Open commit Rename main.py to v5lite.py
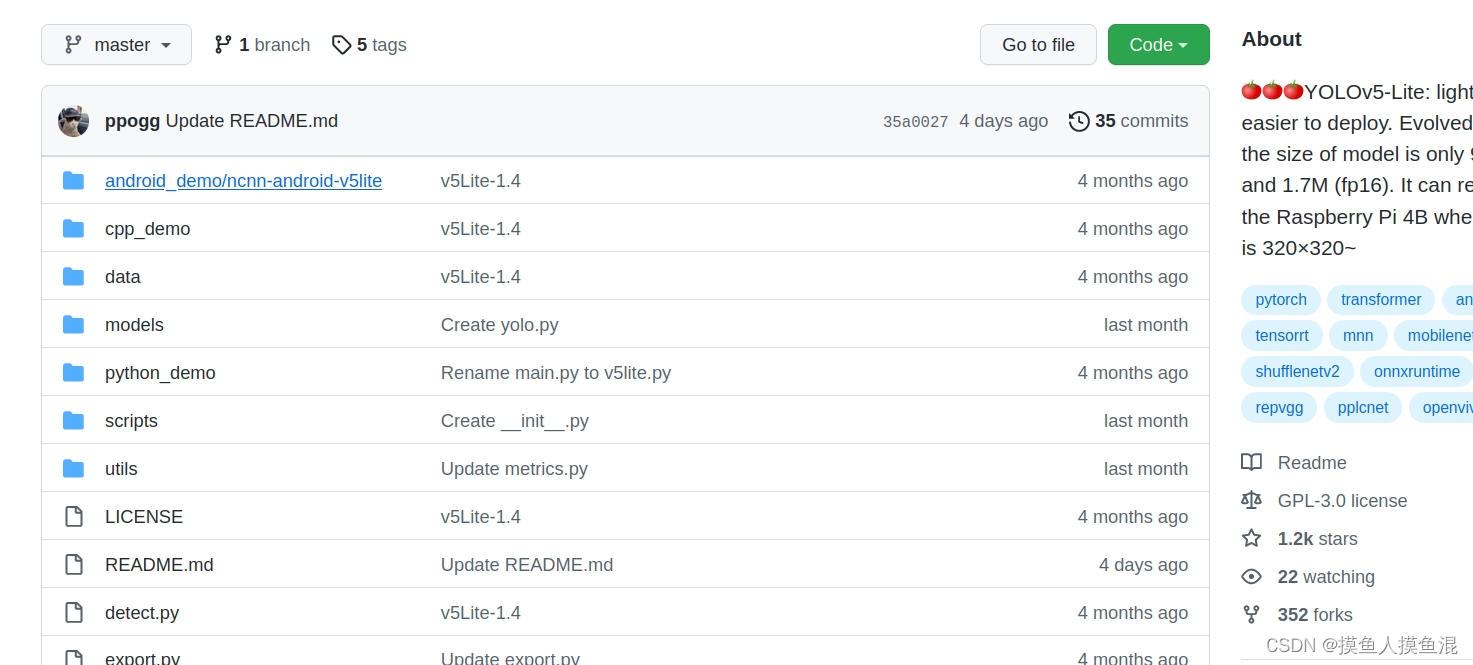1473x665 pixels. (x=556, y=373)
